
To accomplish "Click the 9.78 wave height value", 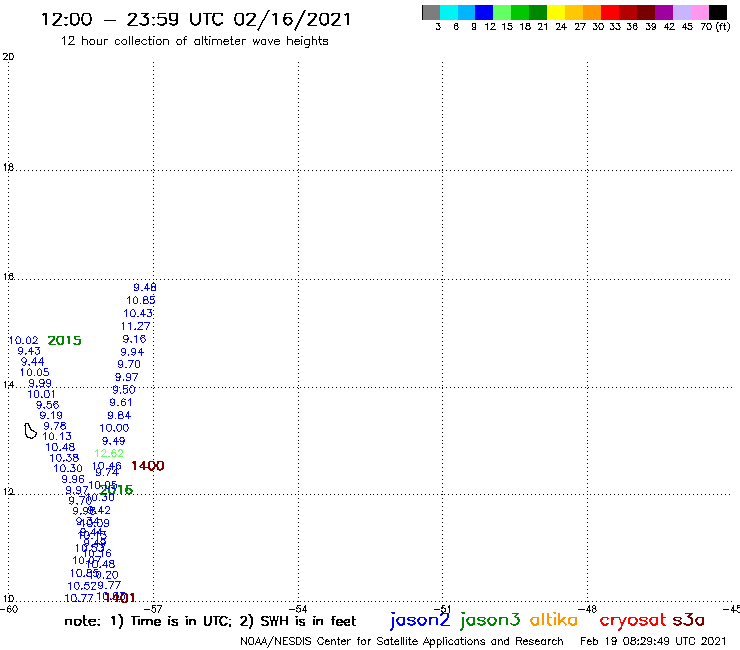I will 55,426.
